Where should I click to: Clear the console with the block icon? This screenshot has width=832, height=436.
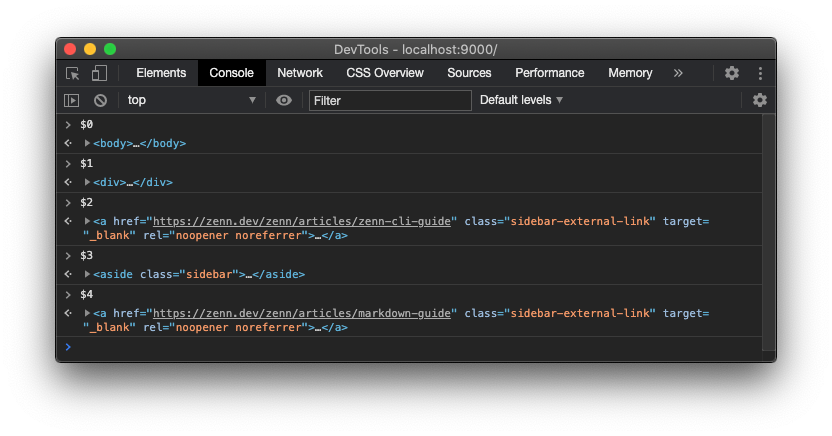click(x=100, y=100)
